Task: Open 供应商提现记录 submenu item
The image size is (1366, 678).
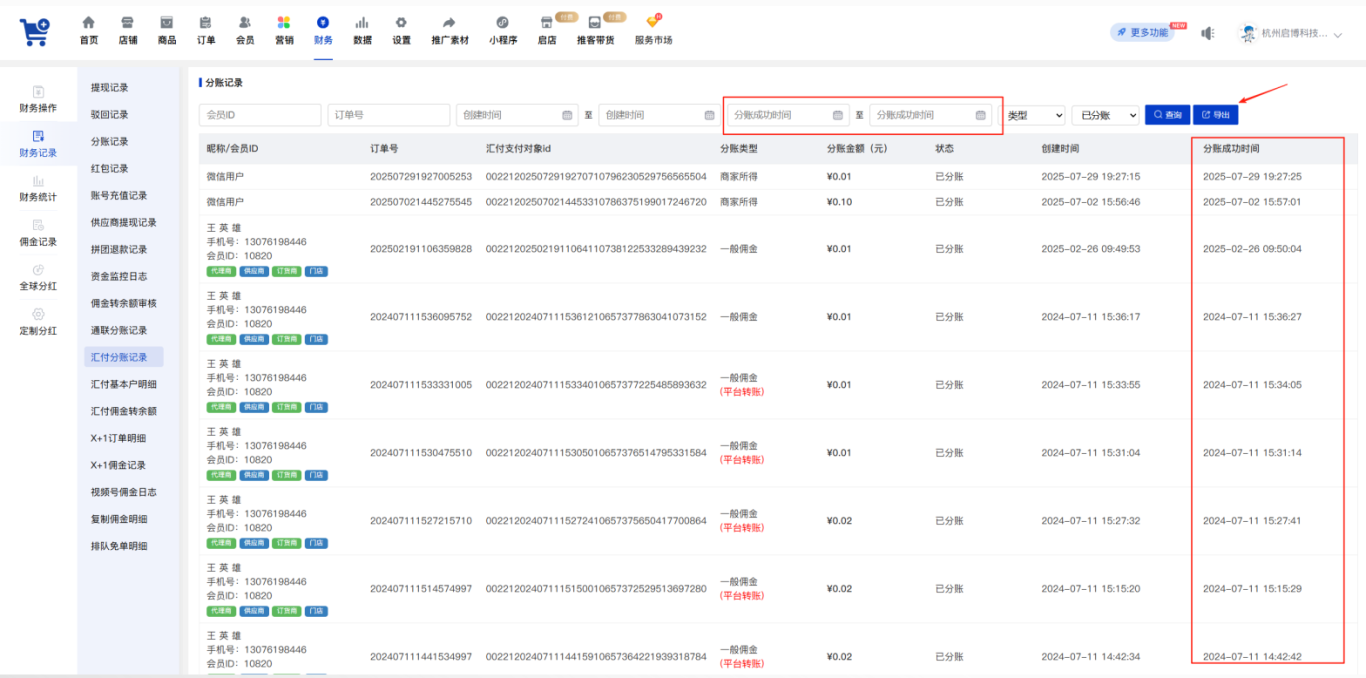Action: pos(123,223)
